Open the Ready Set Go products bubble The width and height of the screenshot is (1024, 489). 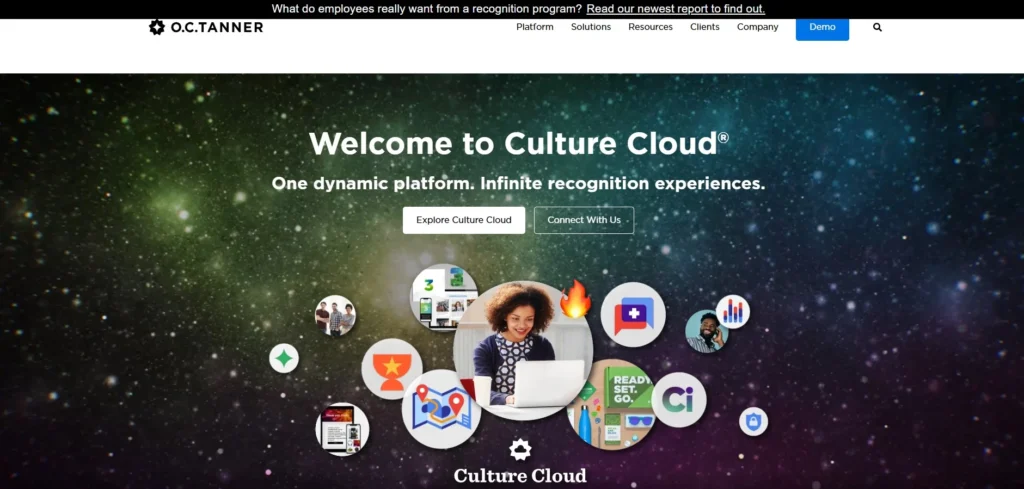tap(612, 405)
